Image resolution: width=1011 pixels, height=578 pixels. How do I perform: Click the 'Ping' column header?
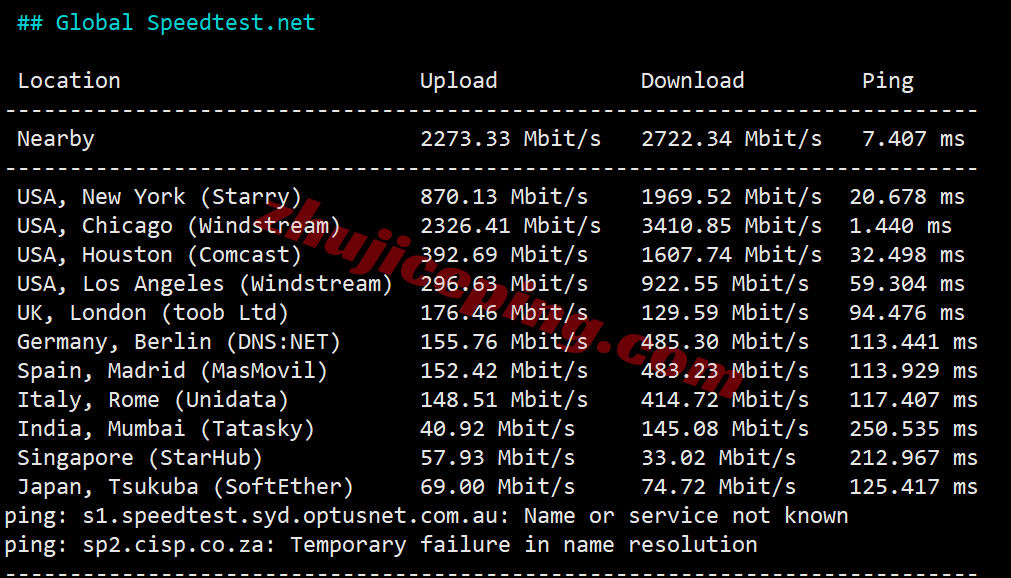pyautogui.click(x=888, y=81)
